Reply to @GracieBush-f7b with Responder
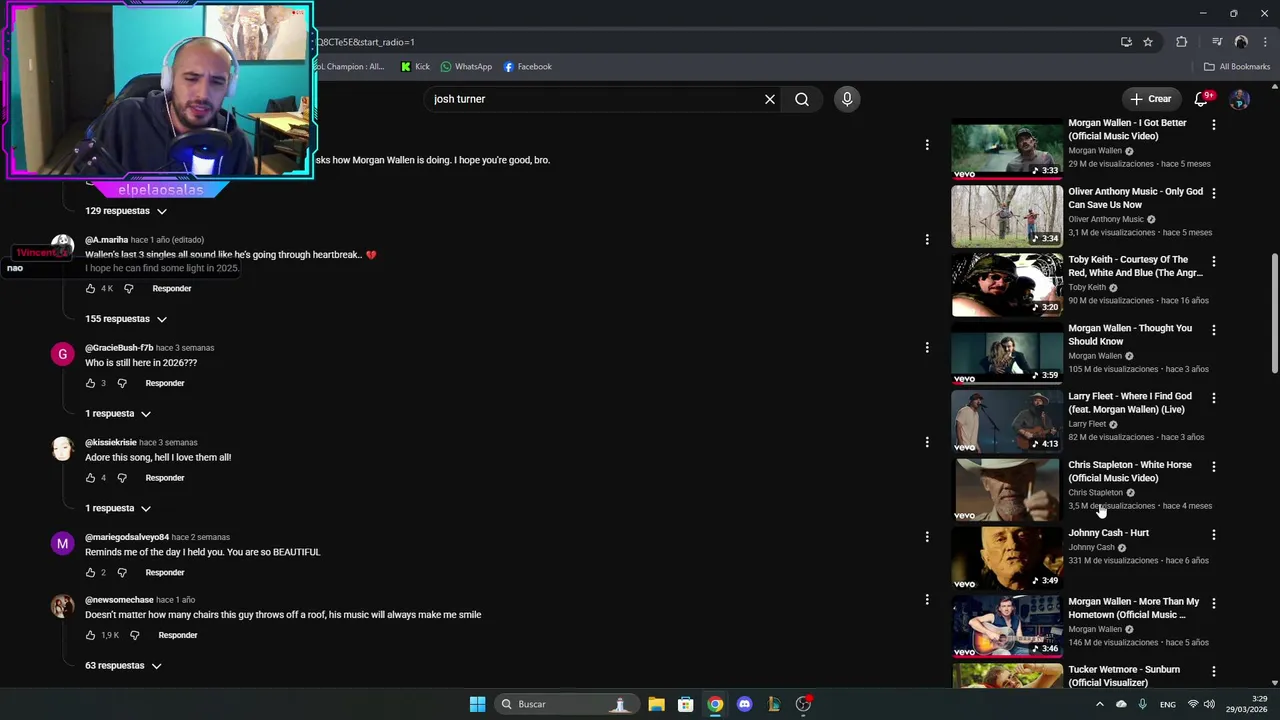Image resolution: width=1280 pixels, height=720 pixels. click(x=165, y=383)
